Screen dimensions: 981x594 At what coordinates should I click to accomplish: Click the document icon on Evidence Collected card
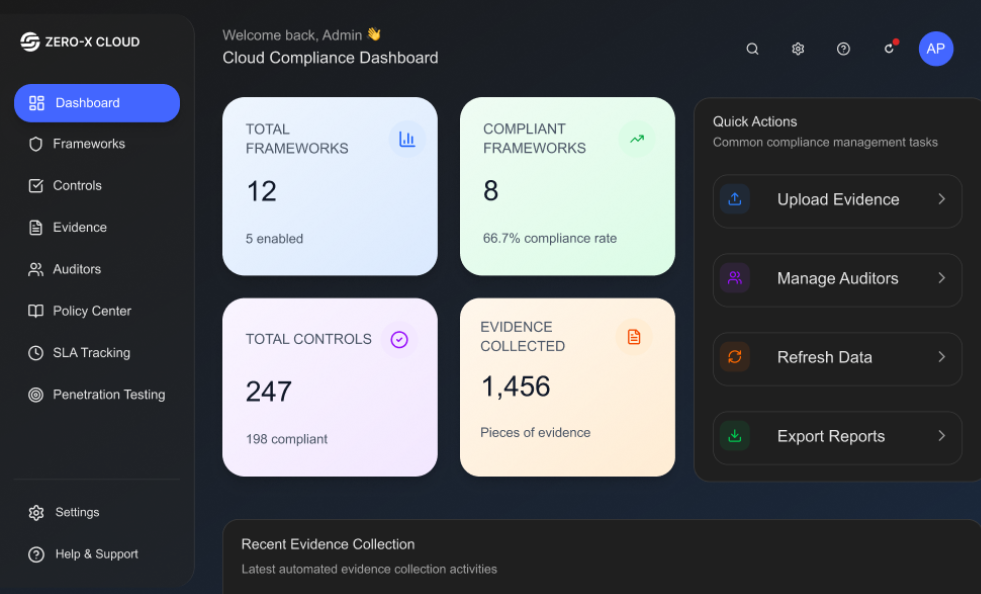pyautogui.click(x=634, y=337)
